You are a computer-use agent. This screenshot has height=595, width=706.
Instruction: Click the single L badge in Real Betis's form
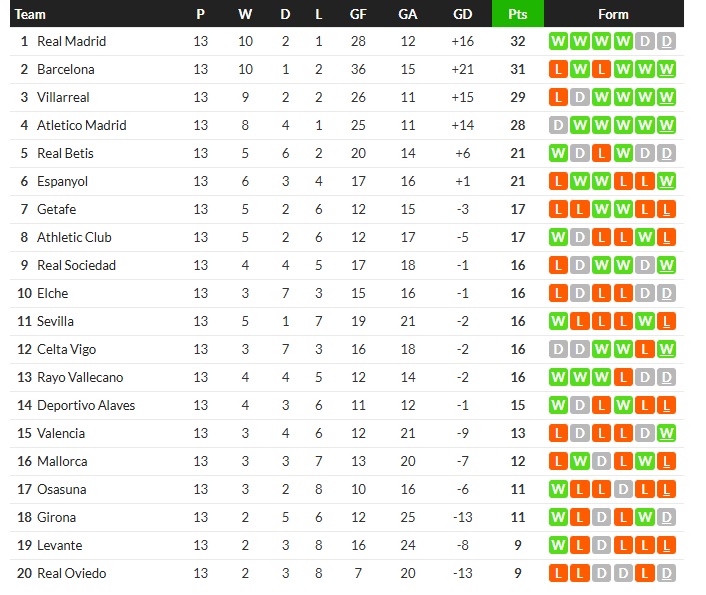click(x=601, y=153)
